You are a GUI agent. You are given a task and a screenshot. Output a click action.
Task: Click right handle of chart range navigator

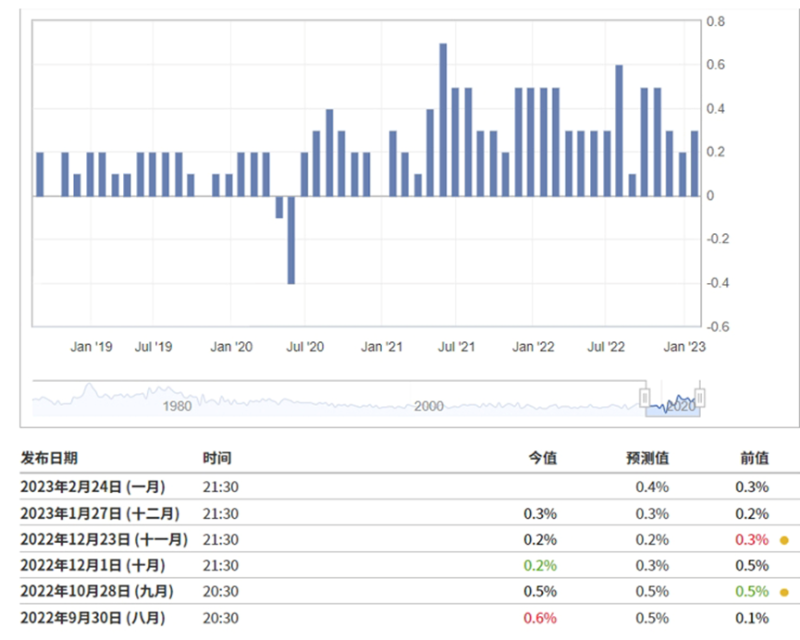700,398
